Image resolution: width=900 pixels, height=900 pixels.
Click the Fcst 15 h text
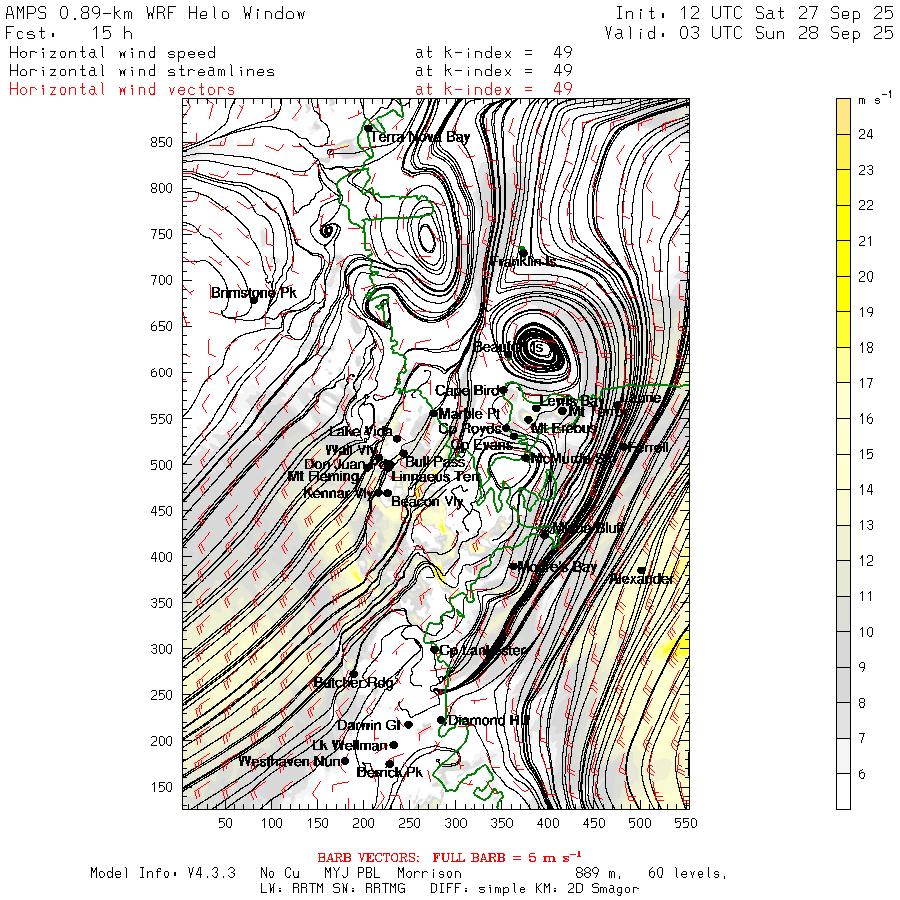(x=69, y=33)
